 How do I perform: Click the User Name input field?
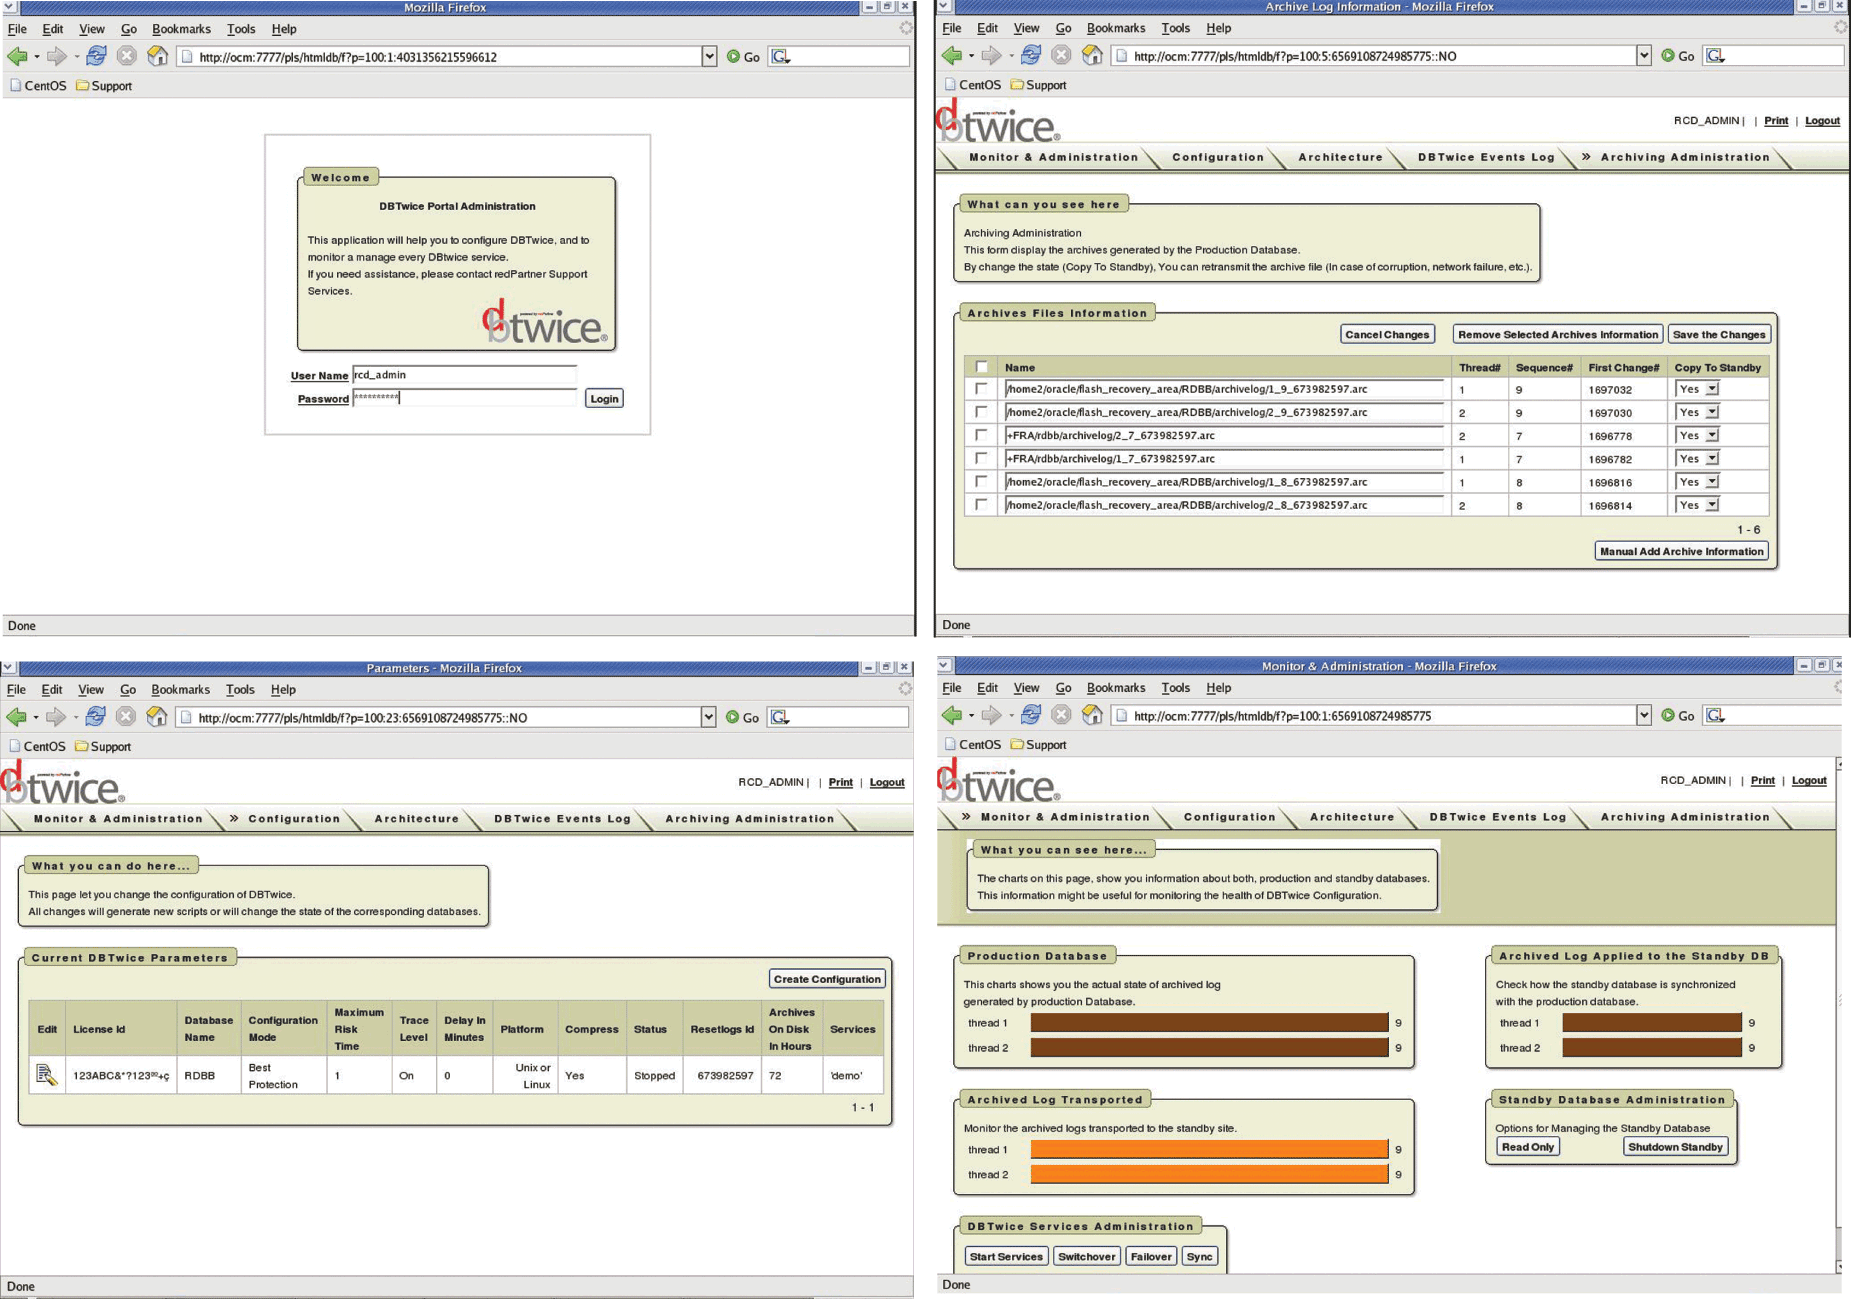(x=464, y=375)
